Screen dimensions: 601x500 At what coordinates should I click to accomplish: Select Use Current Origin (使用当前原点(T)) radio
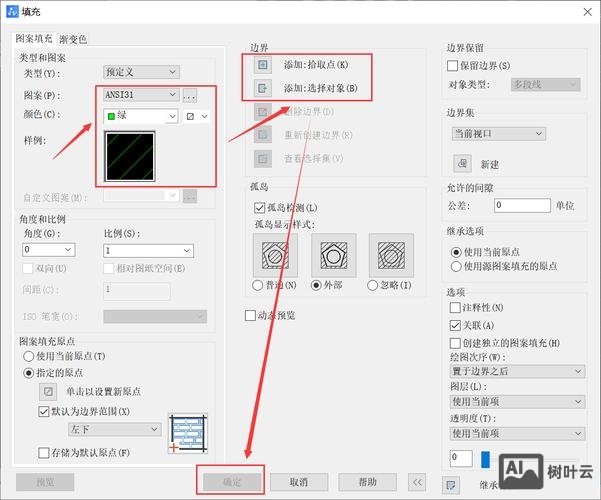click(29, 356)
